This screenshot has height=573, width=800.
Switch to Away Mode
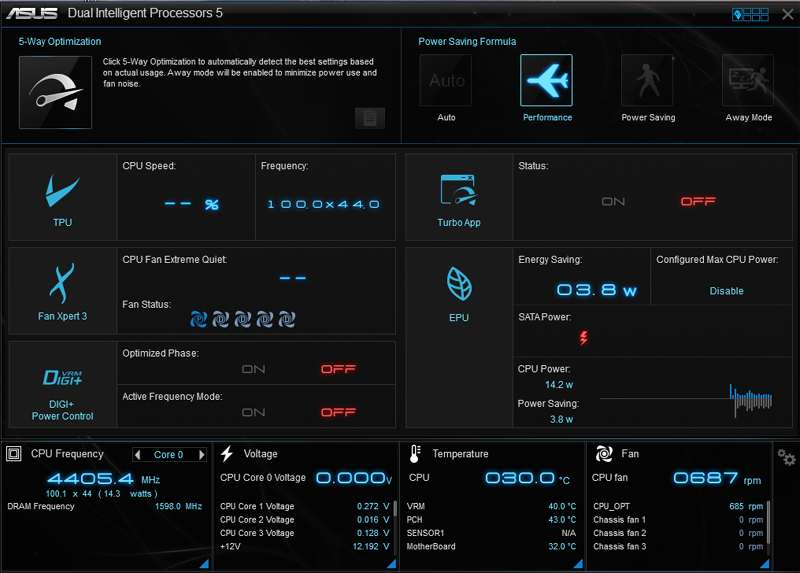click(748, 81)
